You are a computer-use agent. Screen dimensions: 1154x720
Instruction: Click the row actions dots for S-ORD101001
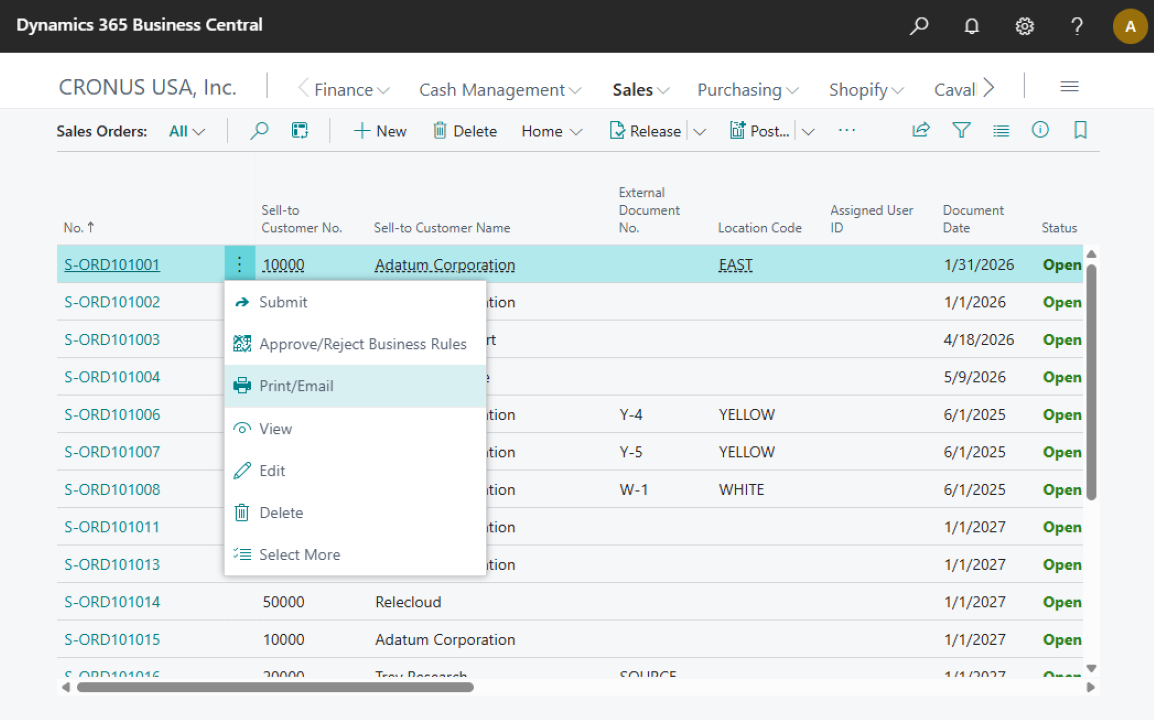pyautogui.click(x=239, y=264)
